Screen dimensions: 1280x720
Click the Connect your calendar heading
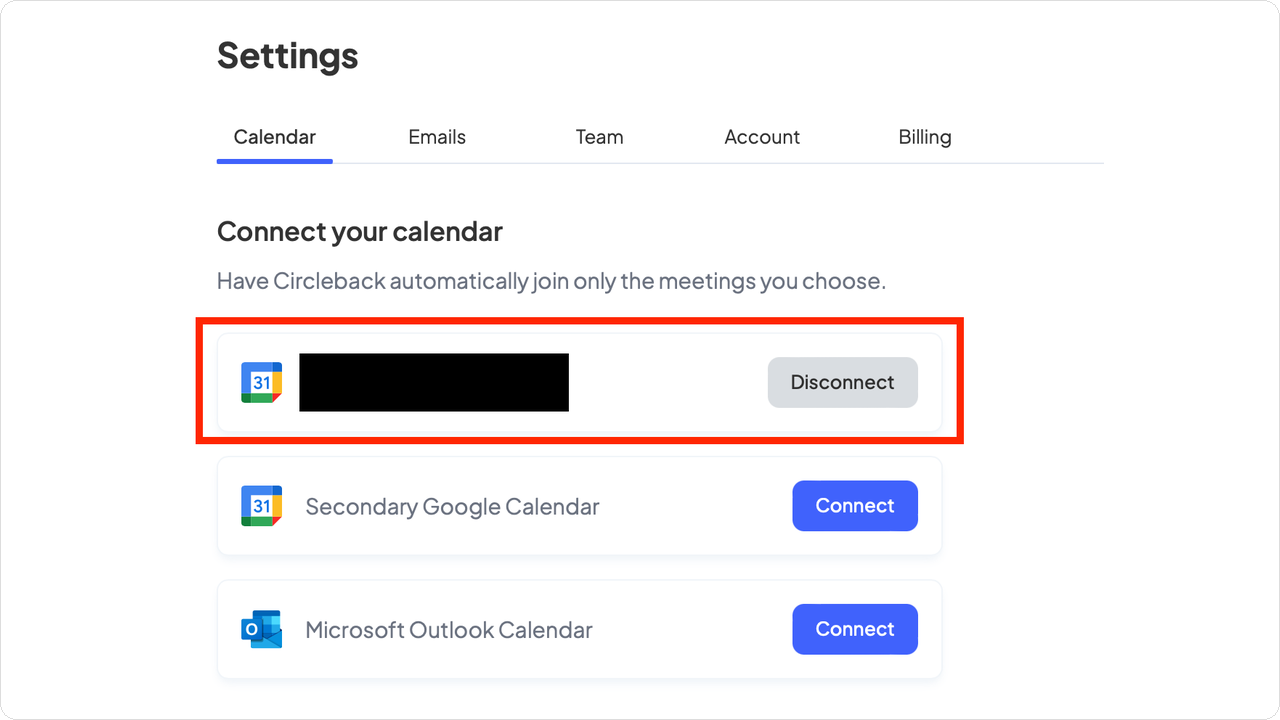click(x=360, y=232)
